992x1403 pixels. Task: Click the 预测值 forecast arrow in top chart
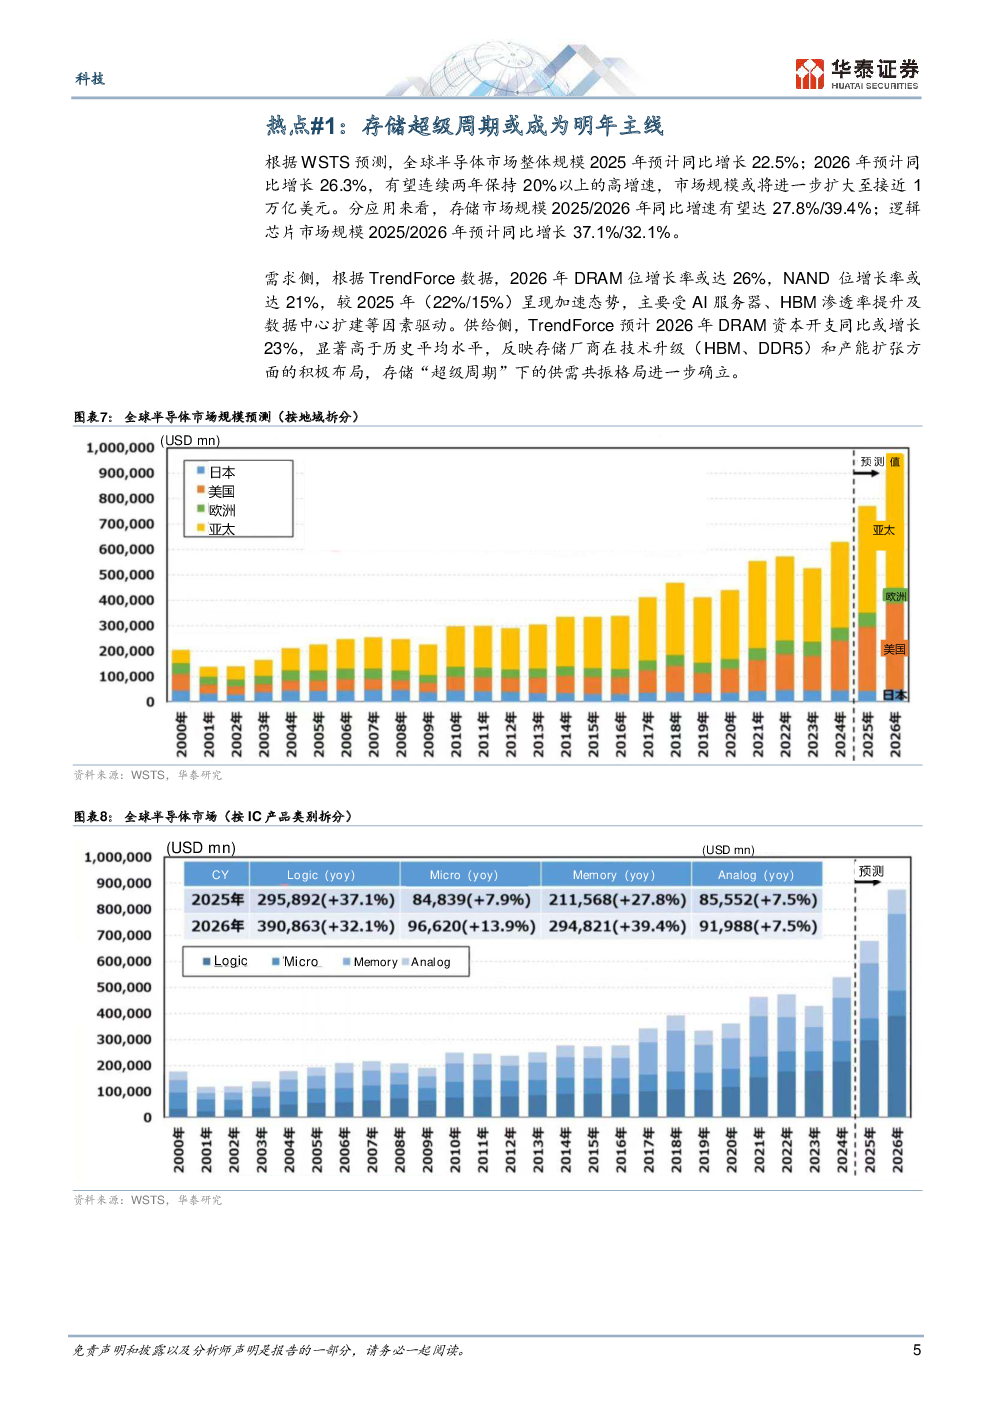point(866,473)
